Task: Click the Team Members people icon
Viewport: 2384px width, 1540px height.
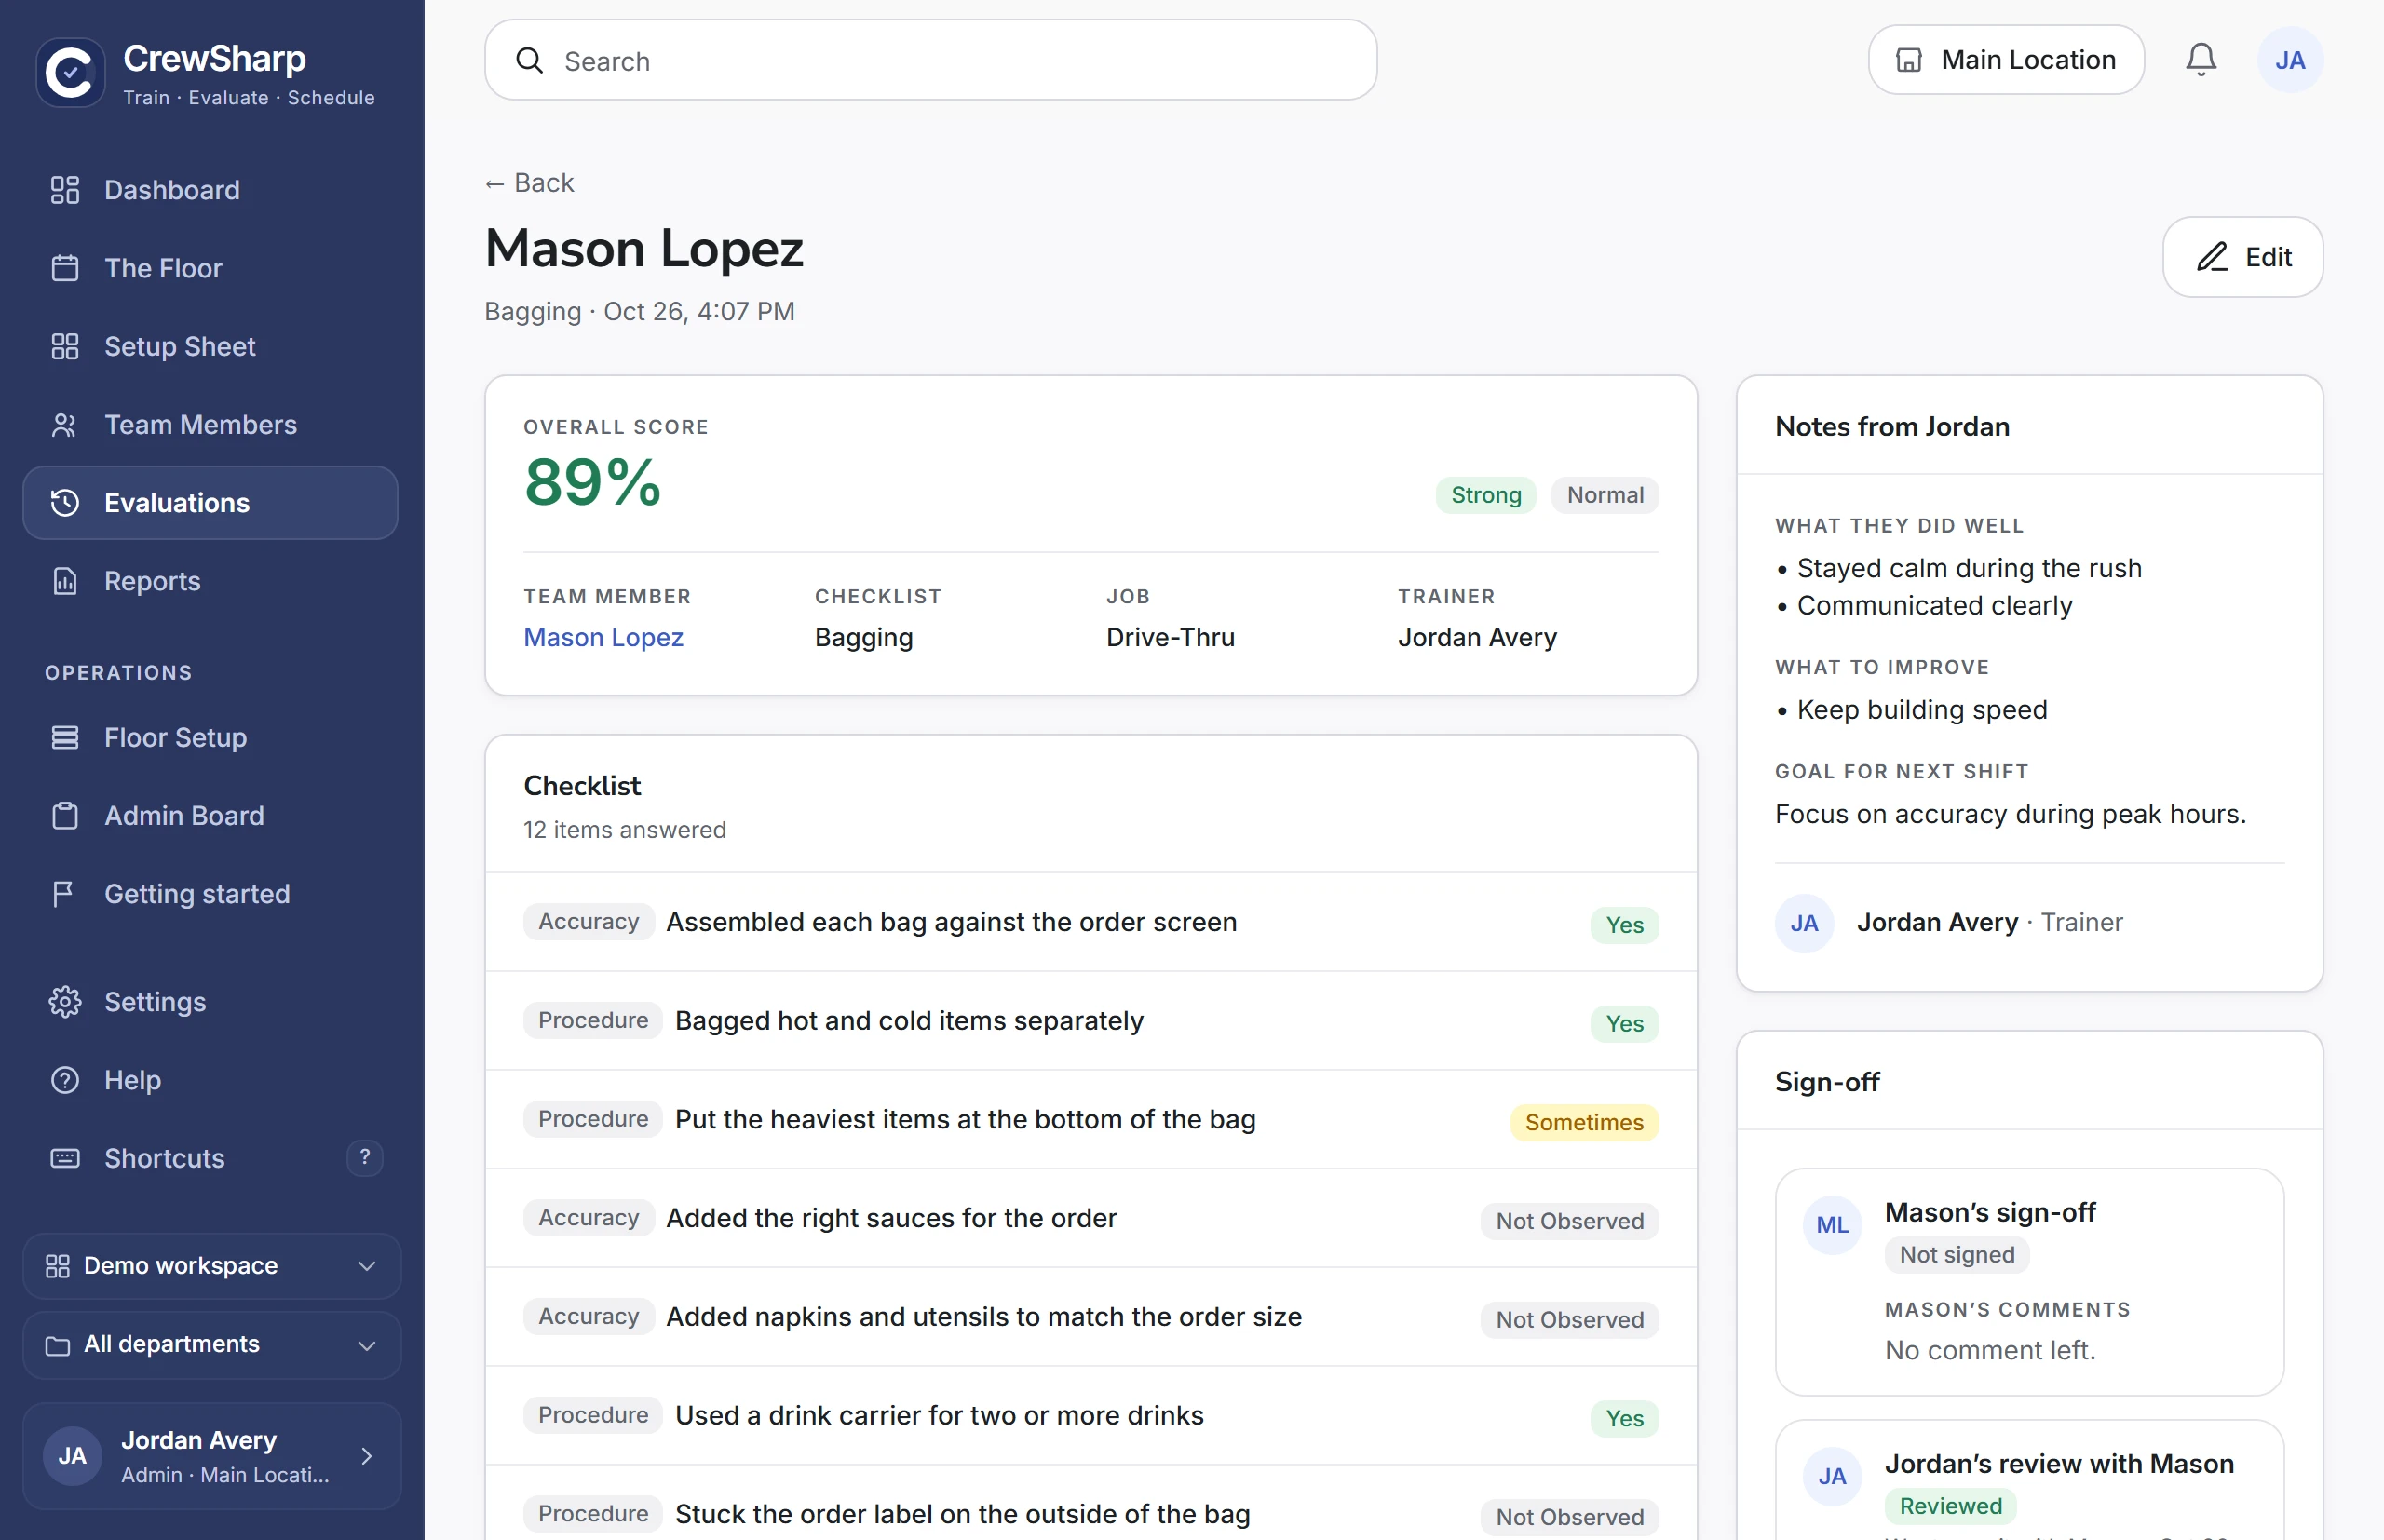Action: pos(65,425)
